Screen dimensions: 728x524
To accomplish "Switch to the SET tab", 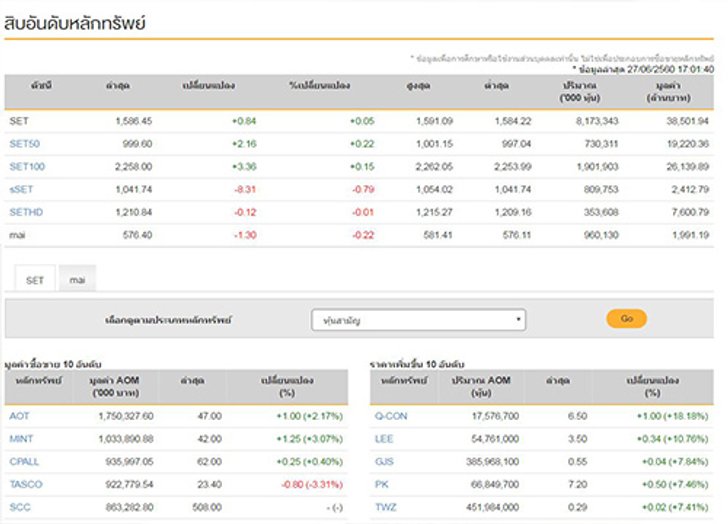I will point(35,280).
